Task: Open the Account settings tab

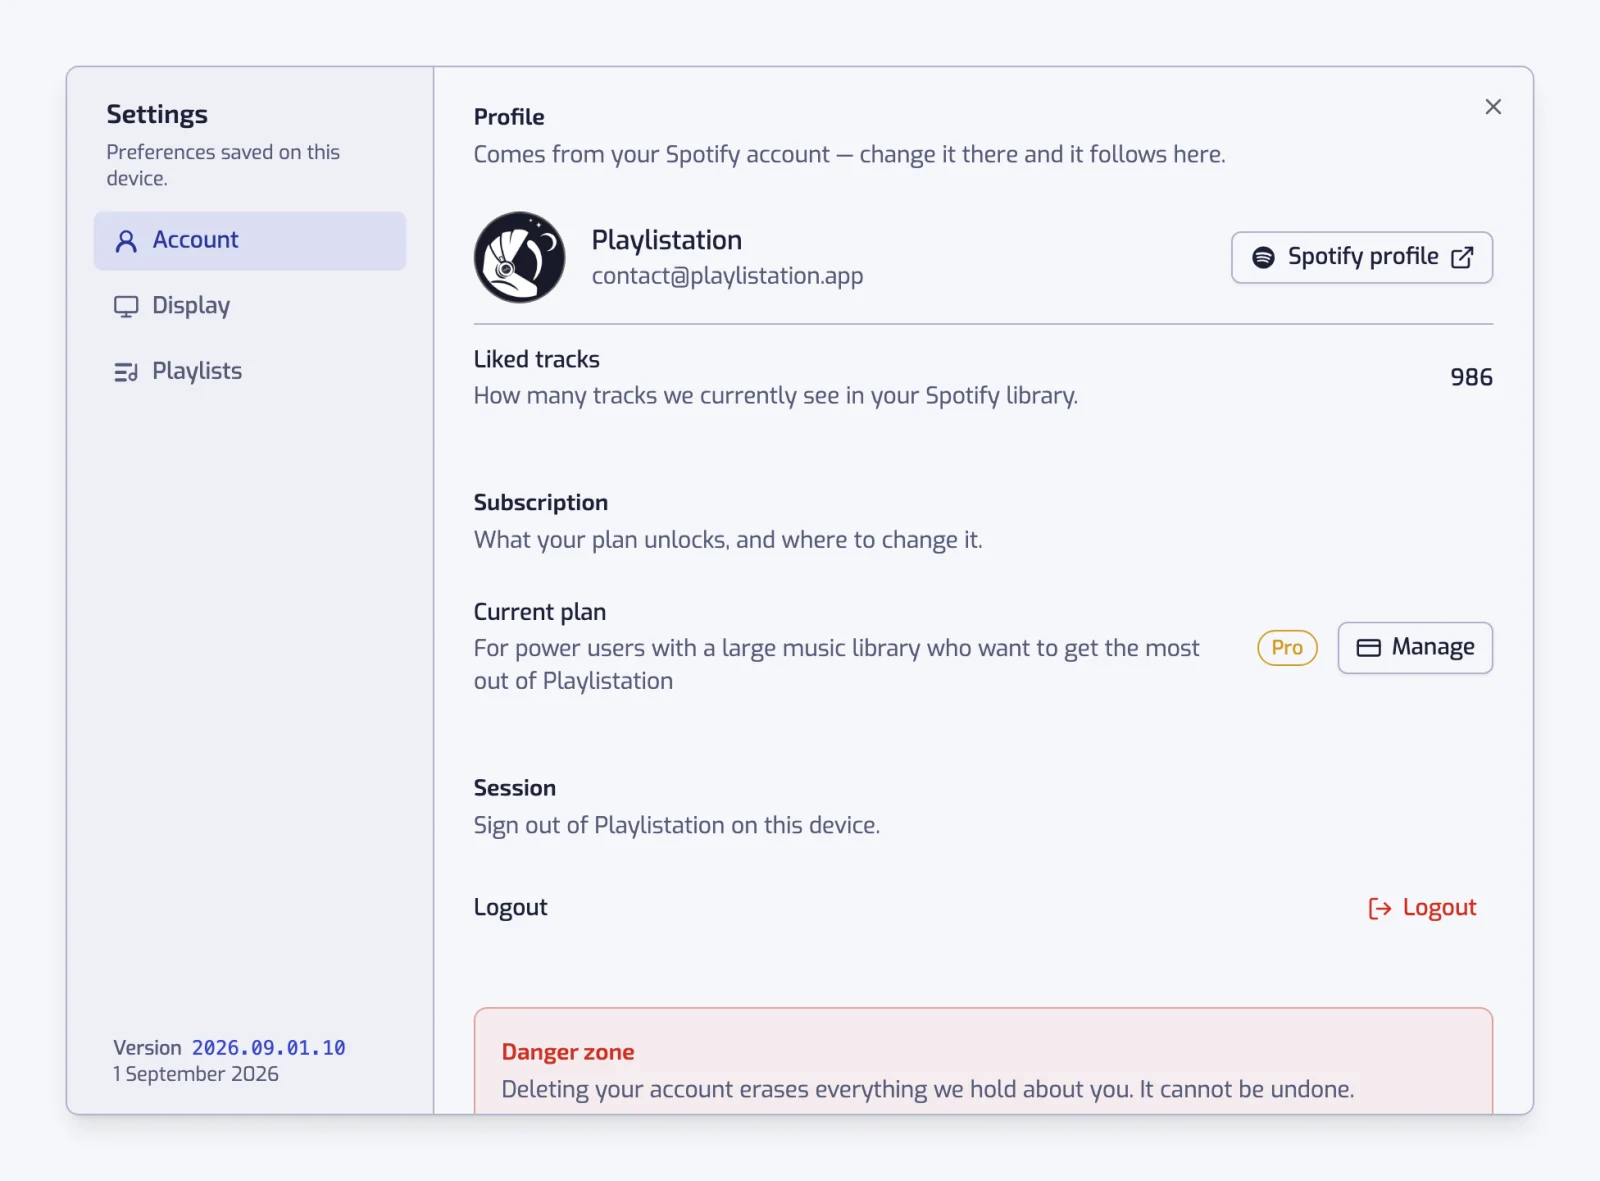Action: click(x=250, y=240)
